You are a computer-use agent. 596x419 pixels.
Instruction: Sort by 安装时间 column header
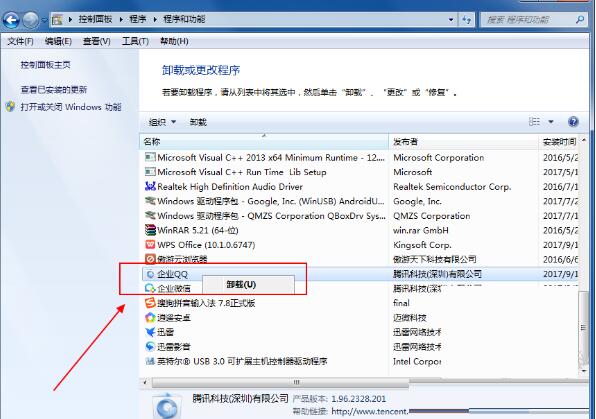click(559, 142)
